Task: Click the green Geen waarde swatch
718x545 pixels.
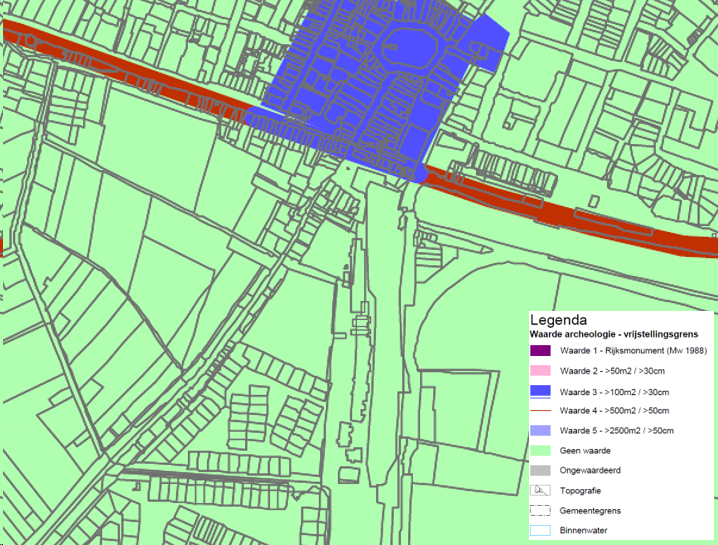Action: [x=540, y=450]
